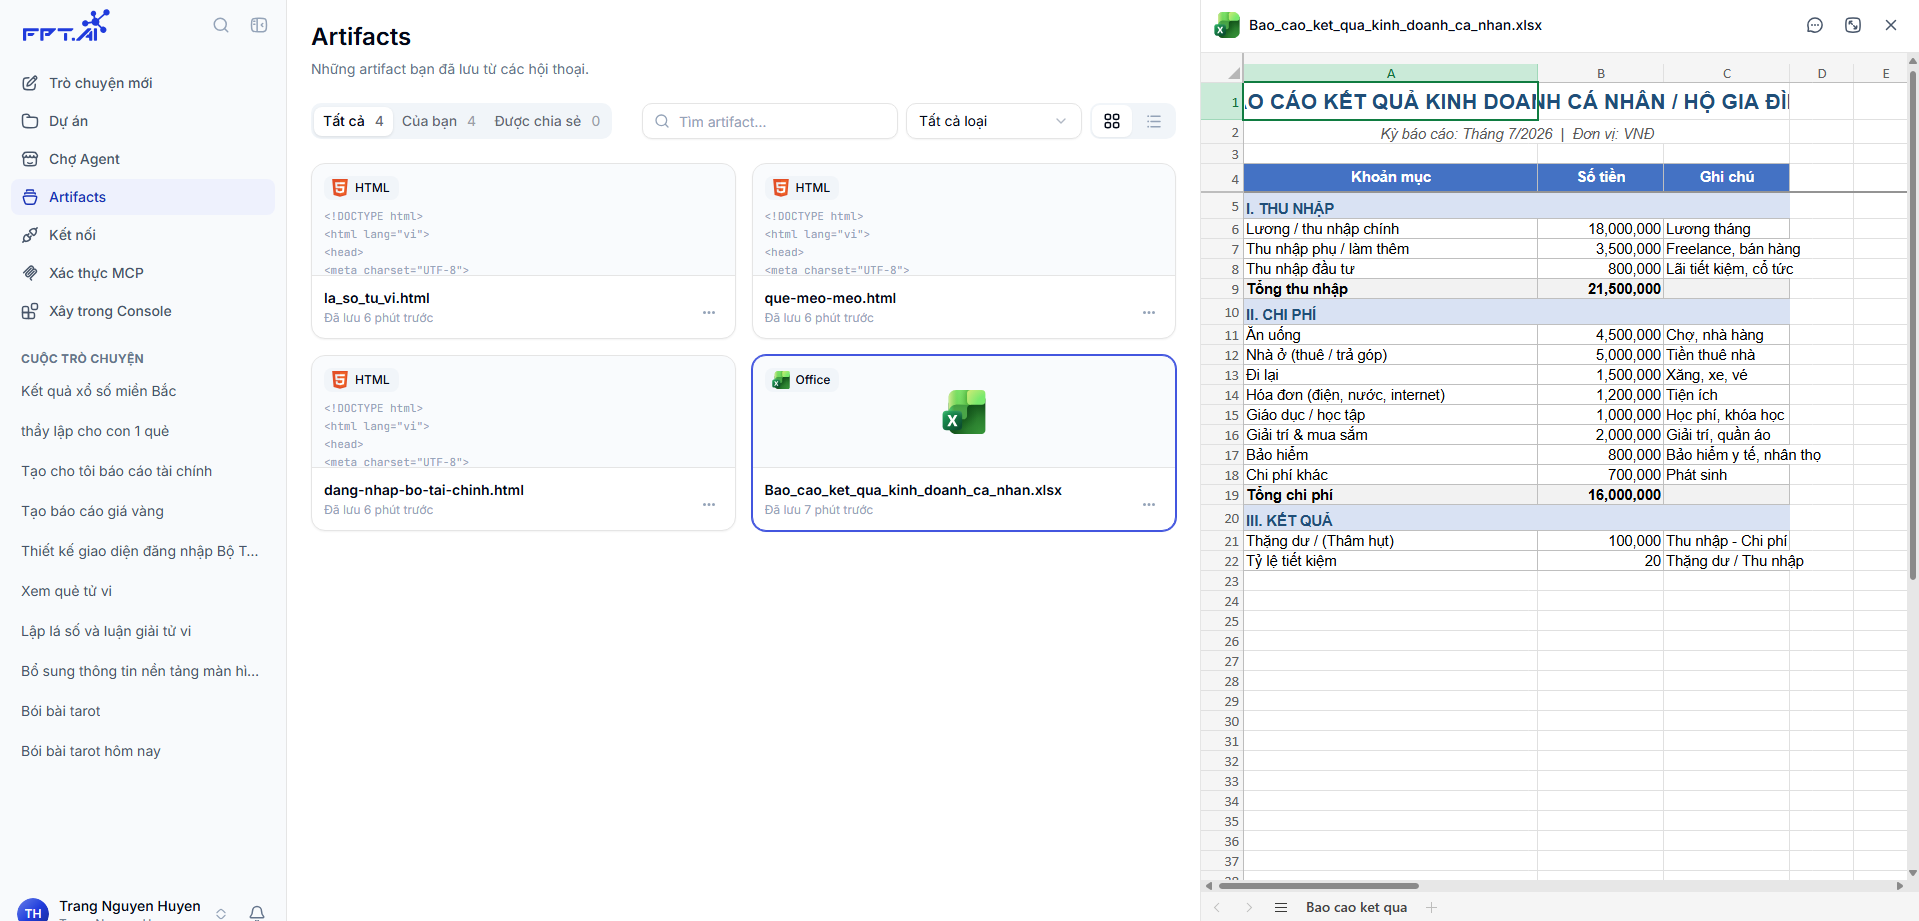
Task: Click horizontal scrollbar of spreadsheet
Action: pos(1318,886)
